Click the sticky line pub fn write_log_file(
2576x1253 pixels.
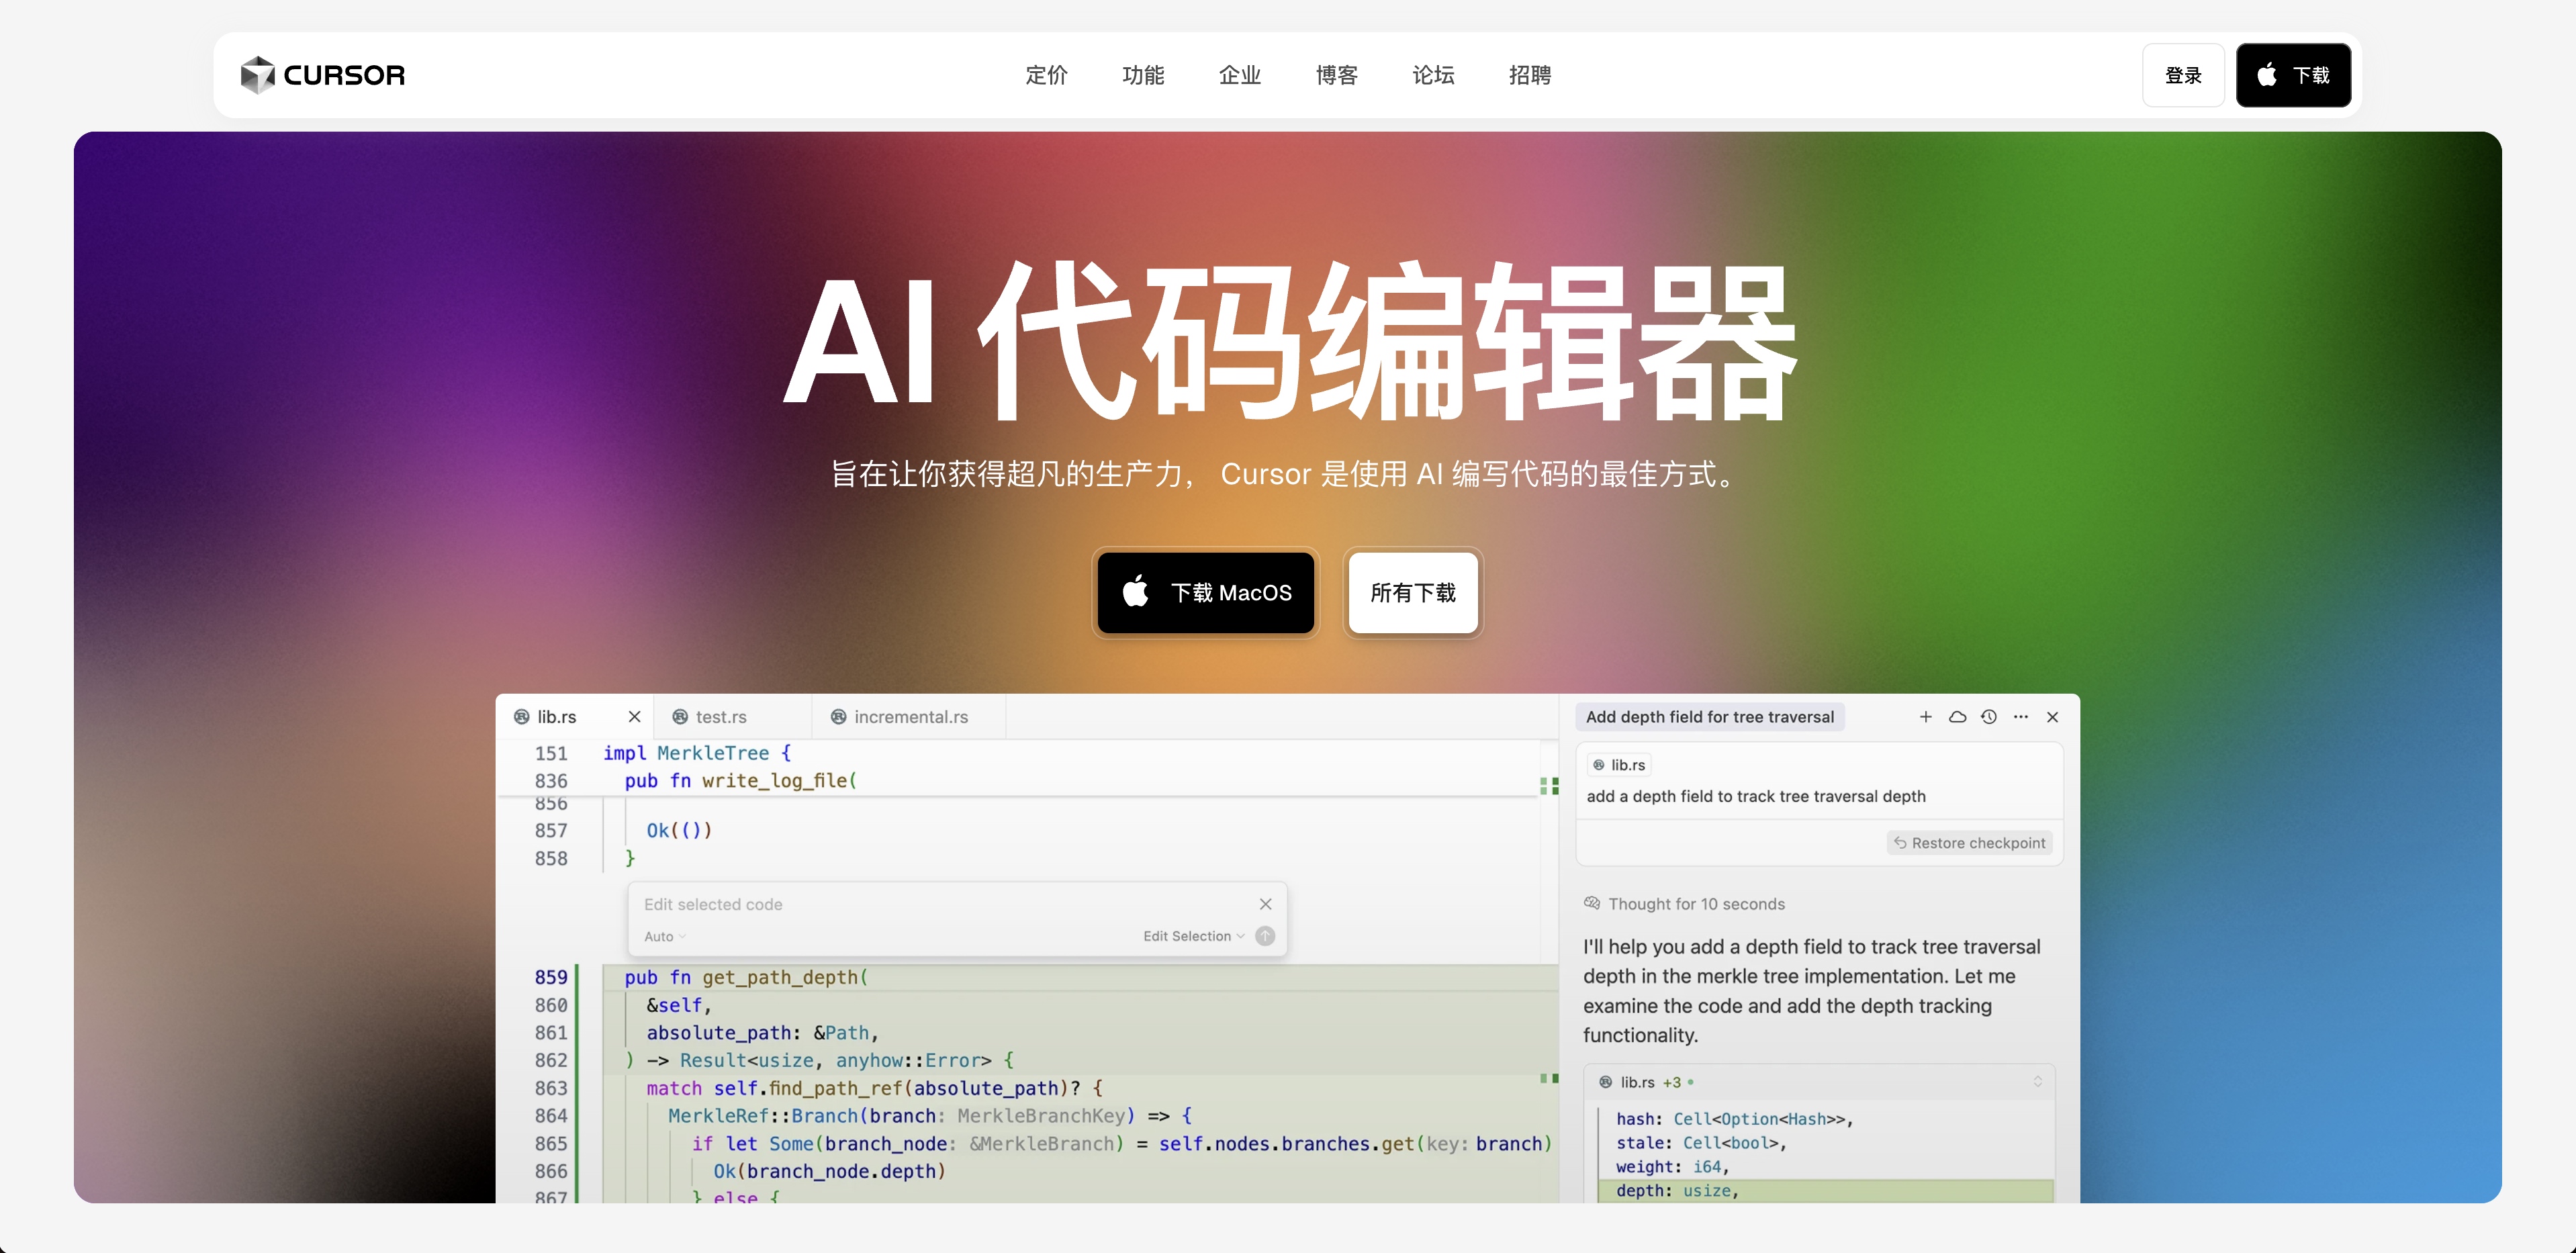point(741,781)
